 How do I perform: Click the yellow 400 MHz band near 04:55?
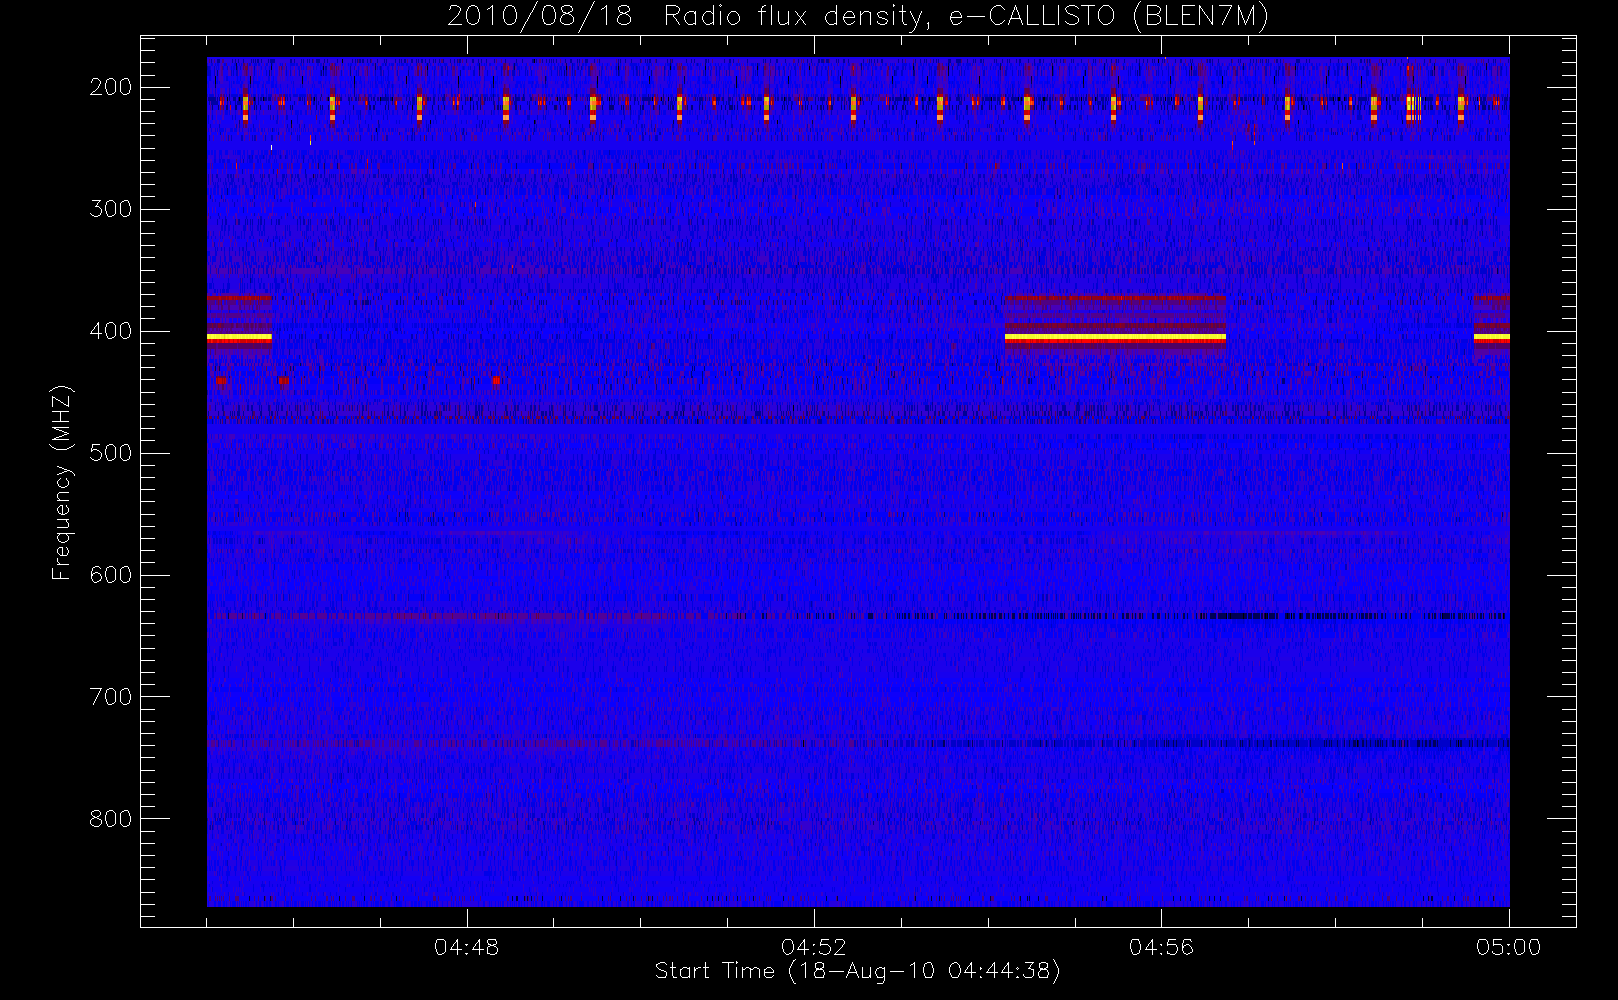tap(1115, 338)
